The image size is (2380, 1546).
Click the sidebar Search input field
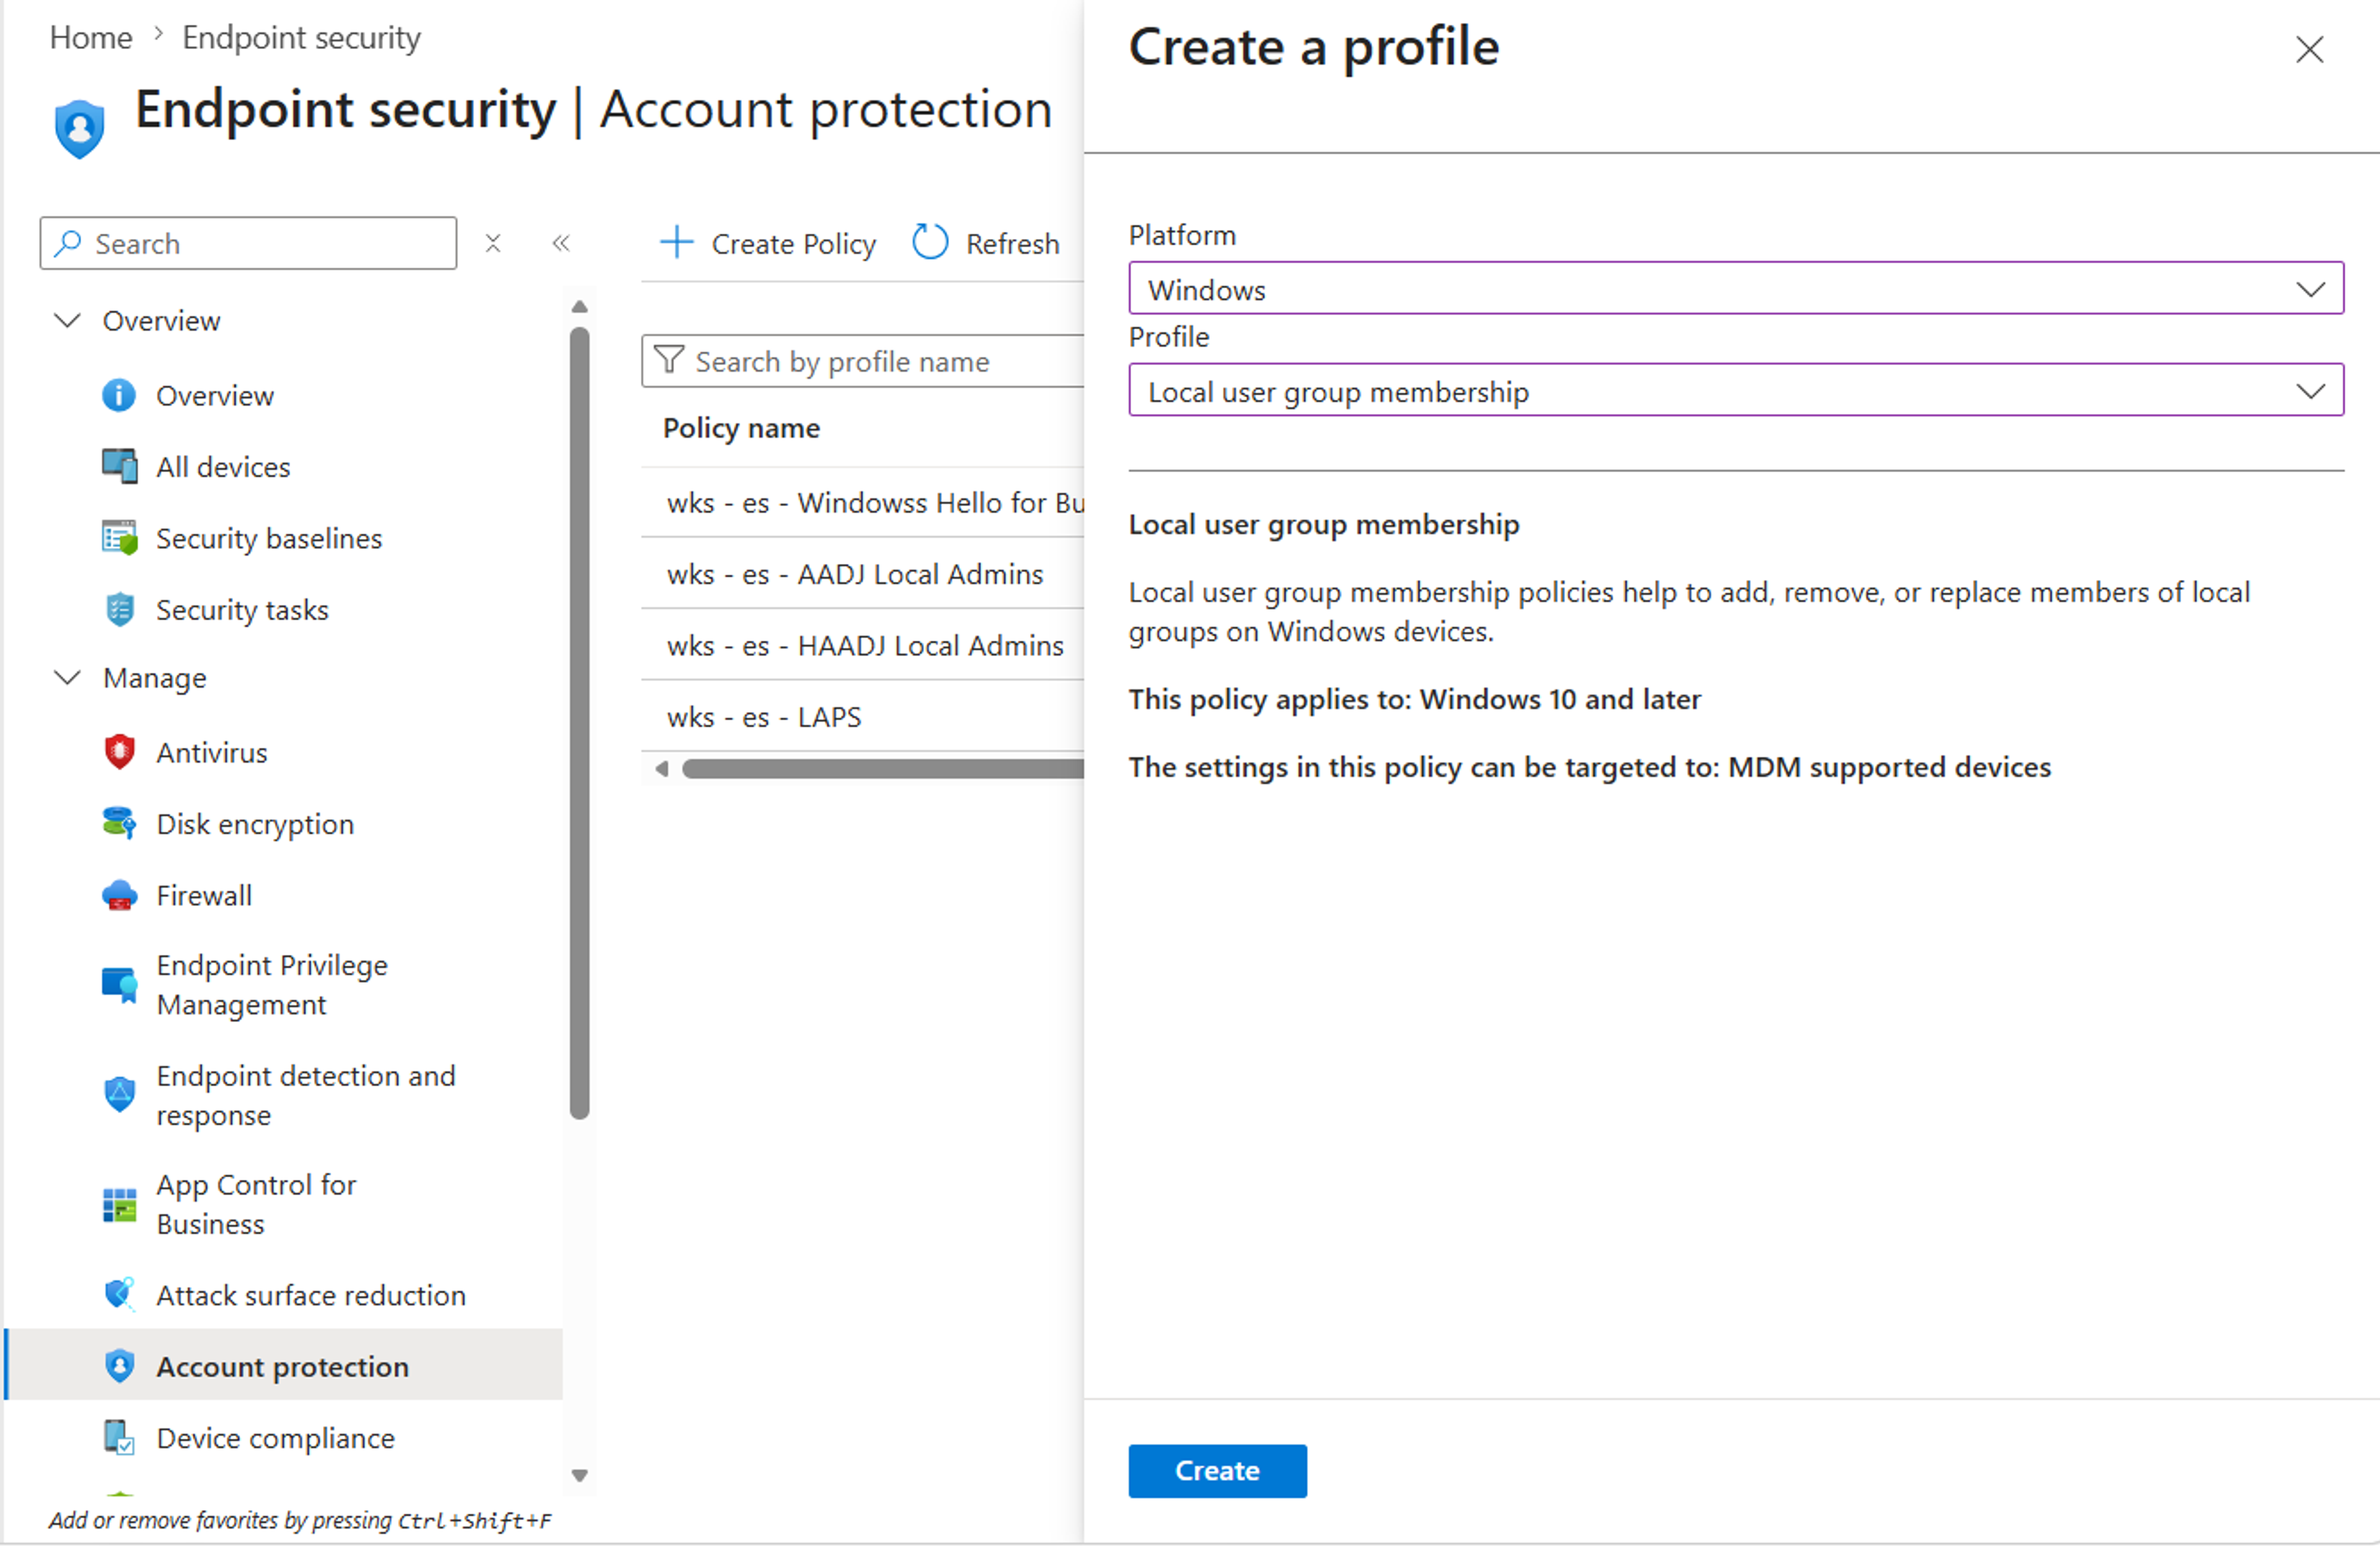coord(248,243)
